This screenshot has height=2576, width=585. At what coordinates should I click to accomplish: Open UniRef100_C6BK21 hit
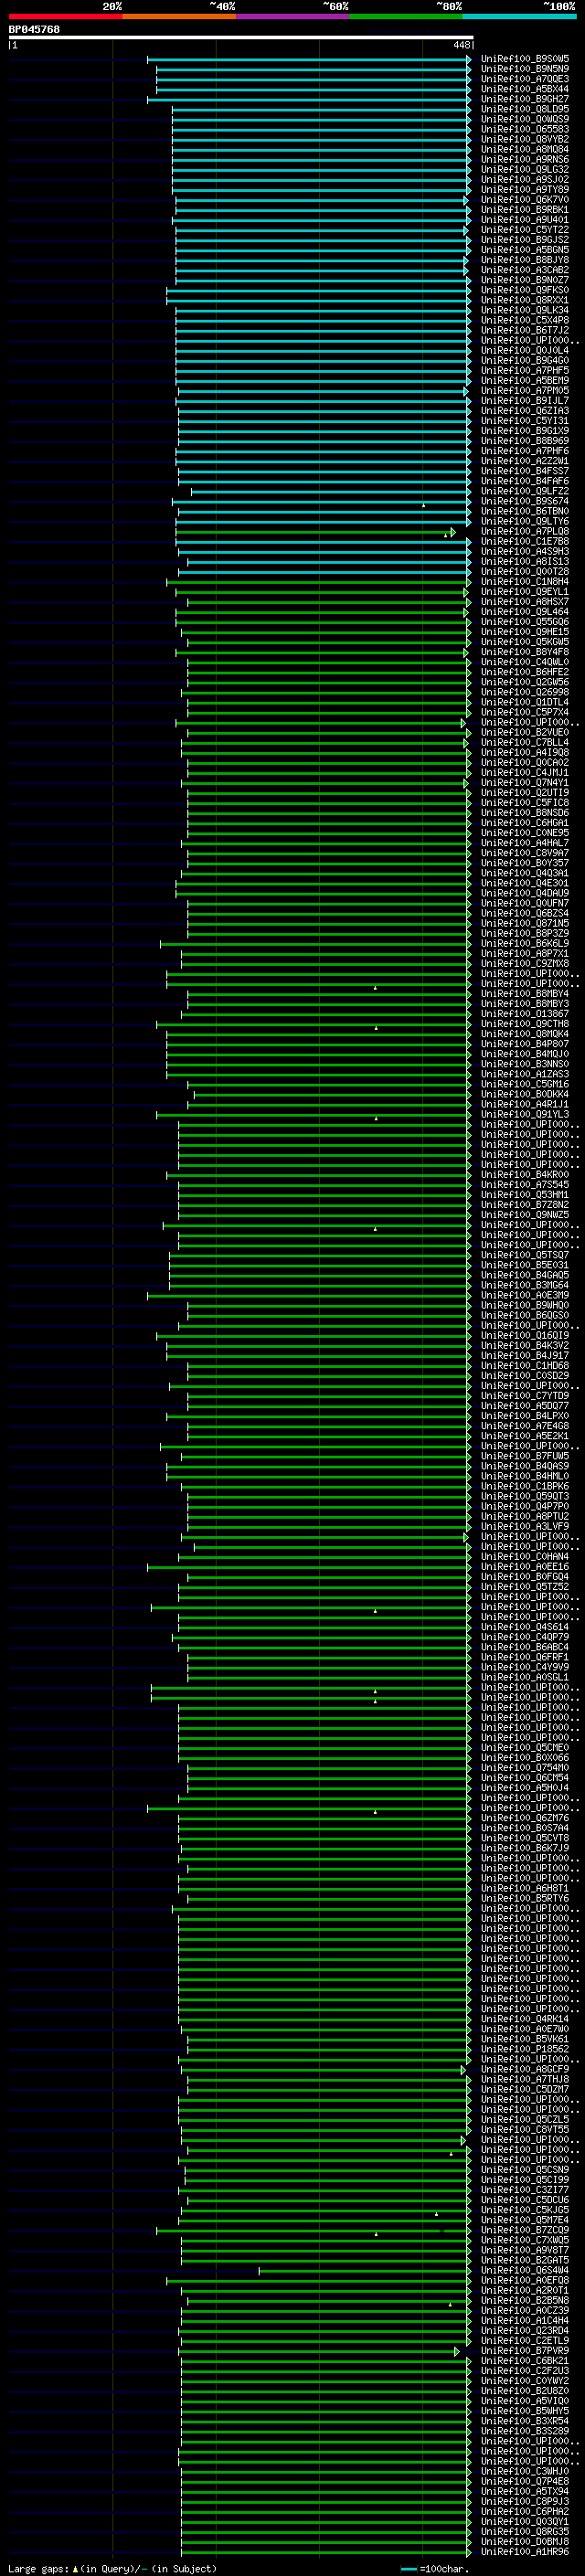(x=524, y=2360)
